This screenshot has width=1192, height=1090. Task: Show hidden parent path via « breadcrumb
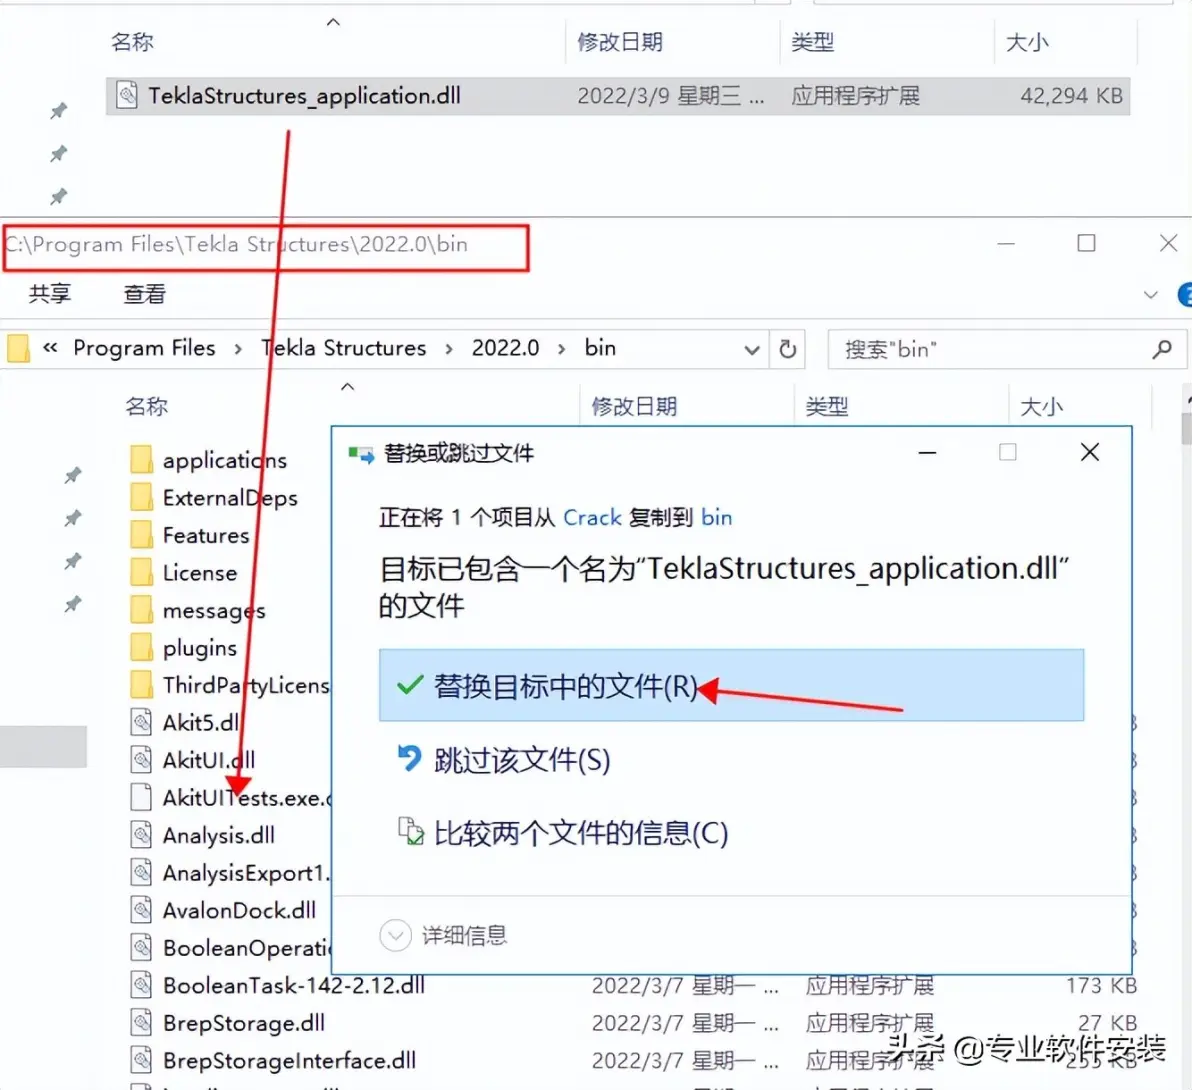50,348
